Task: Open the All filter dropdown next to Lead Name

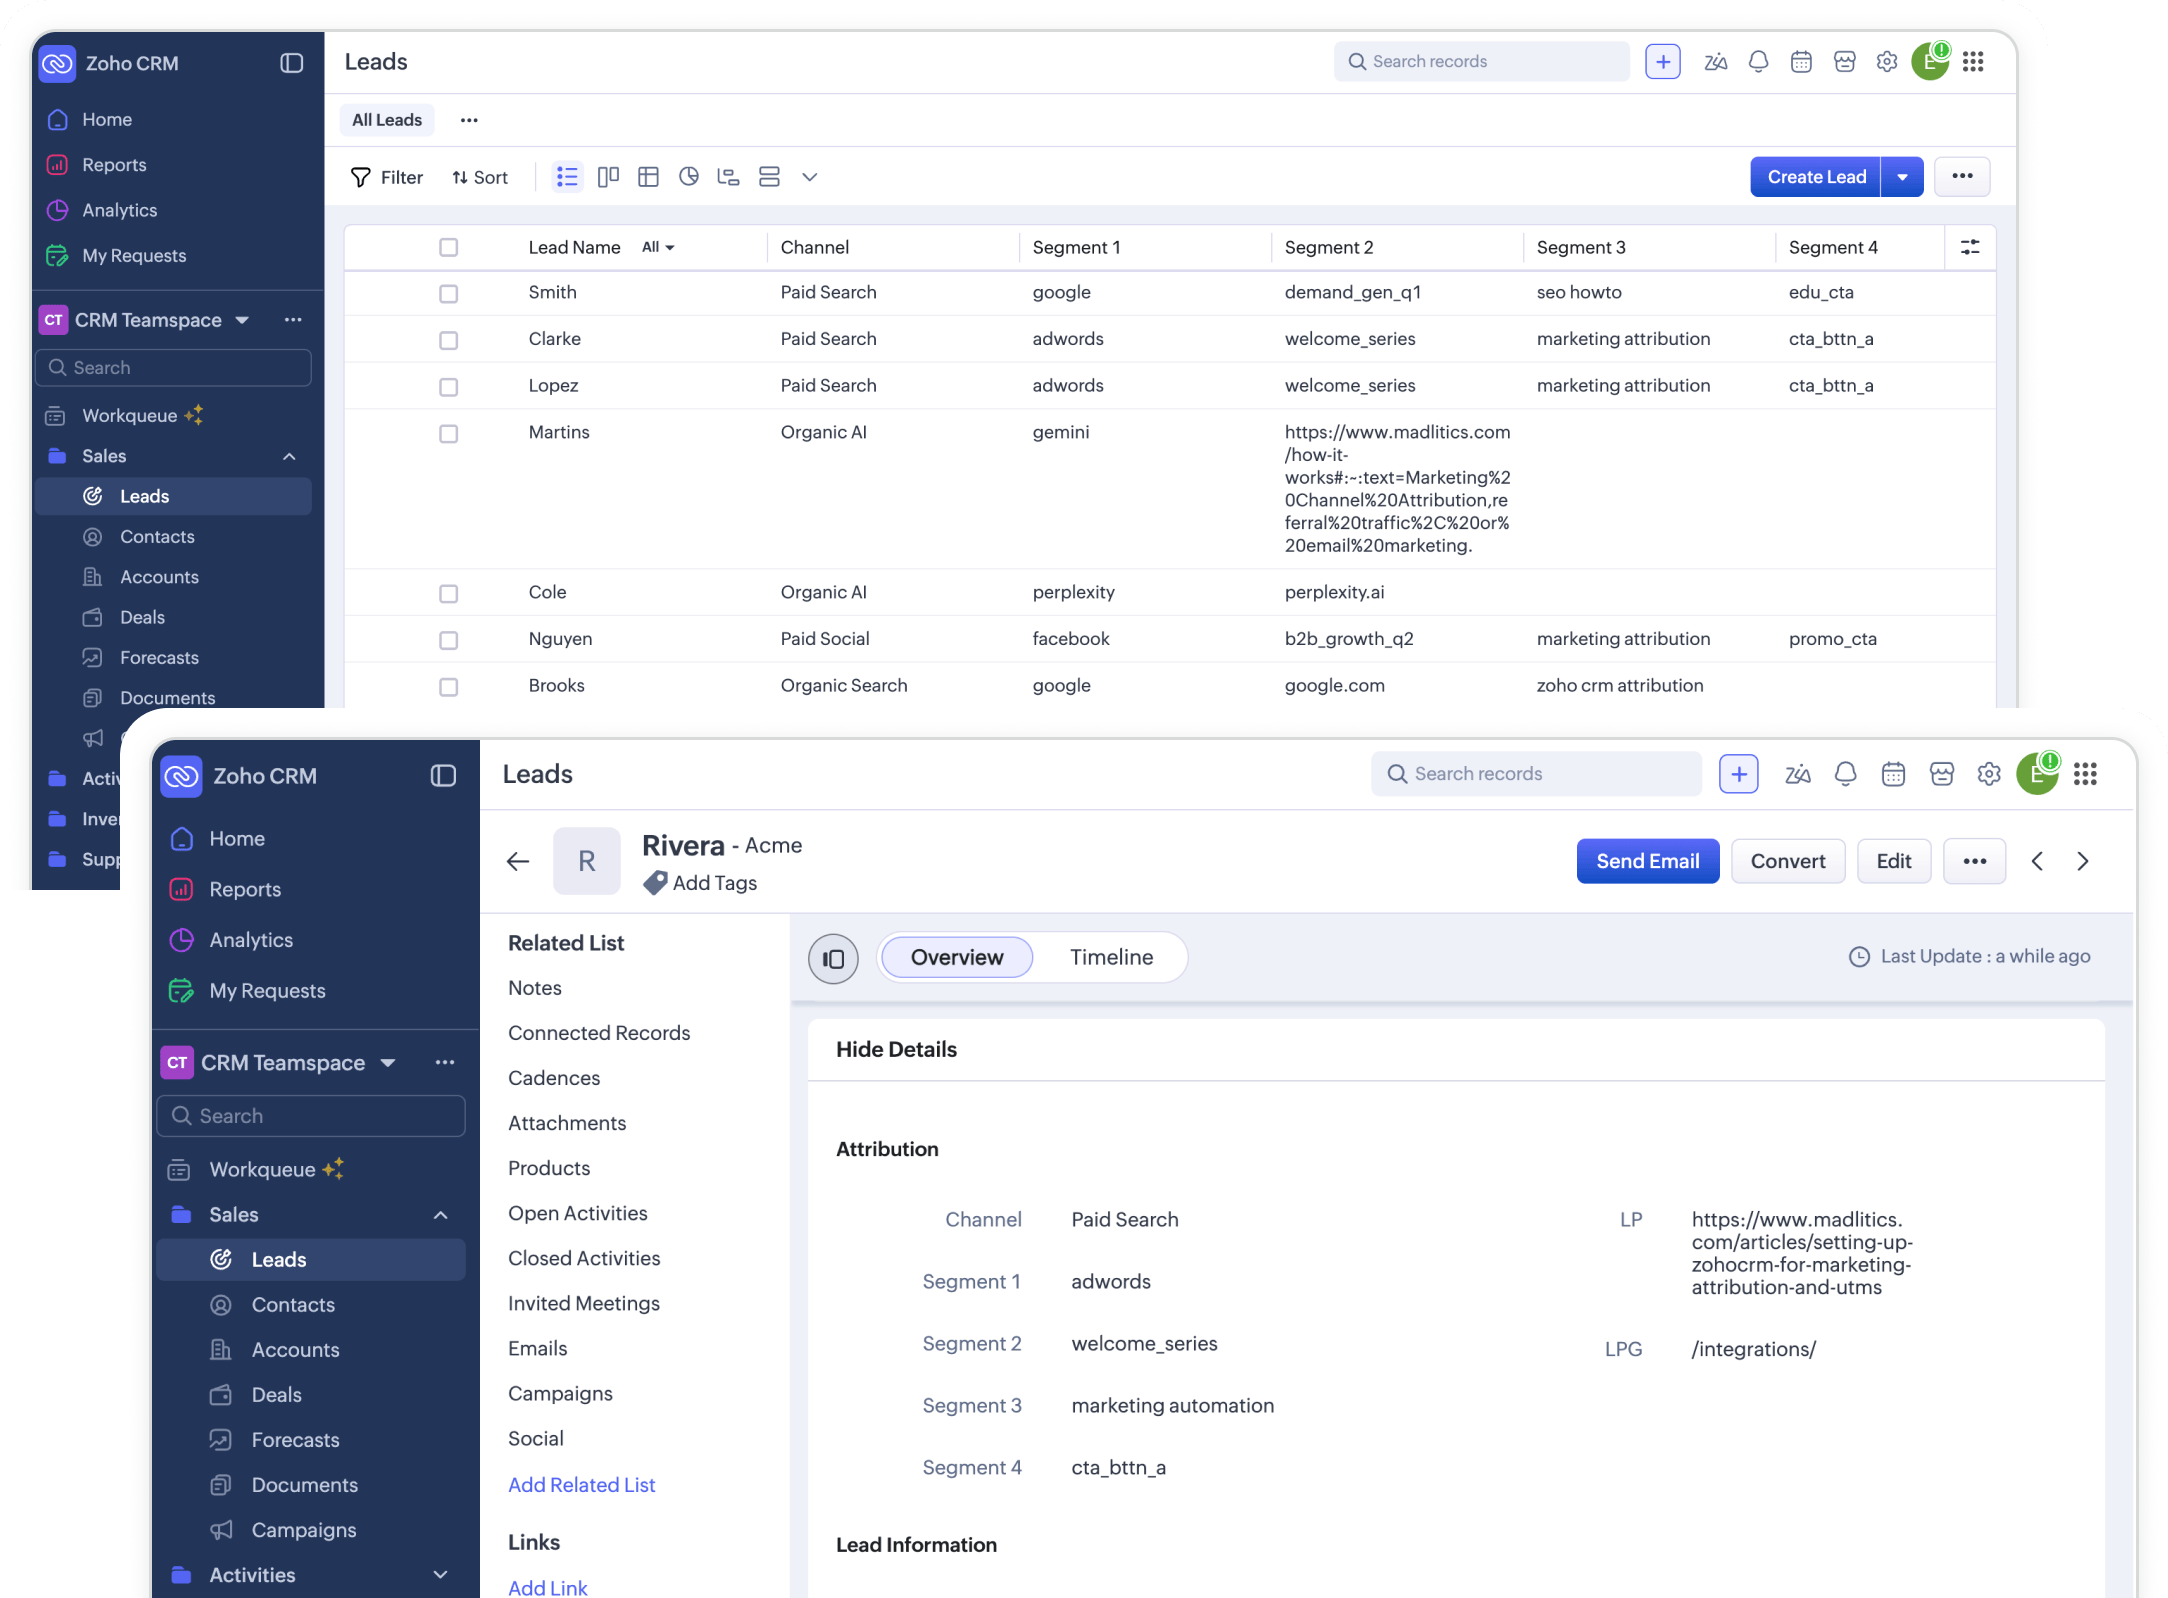Action: [x=658, y=247]
